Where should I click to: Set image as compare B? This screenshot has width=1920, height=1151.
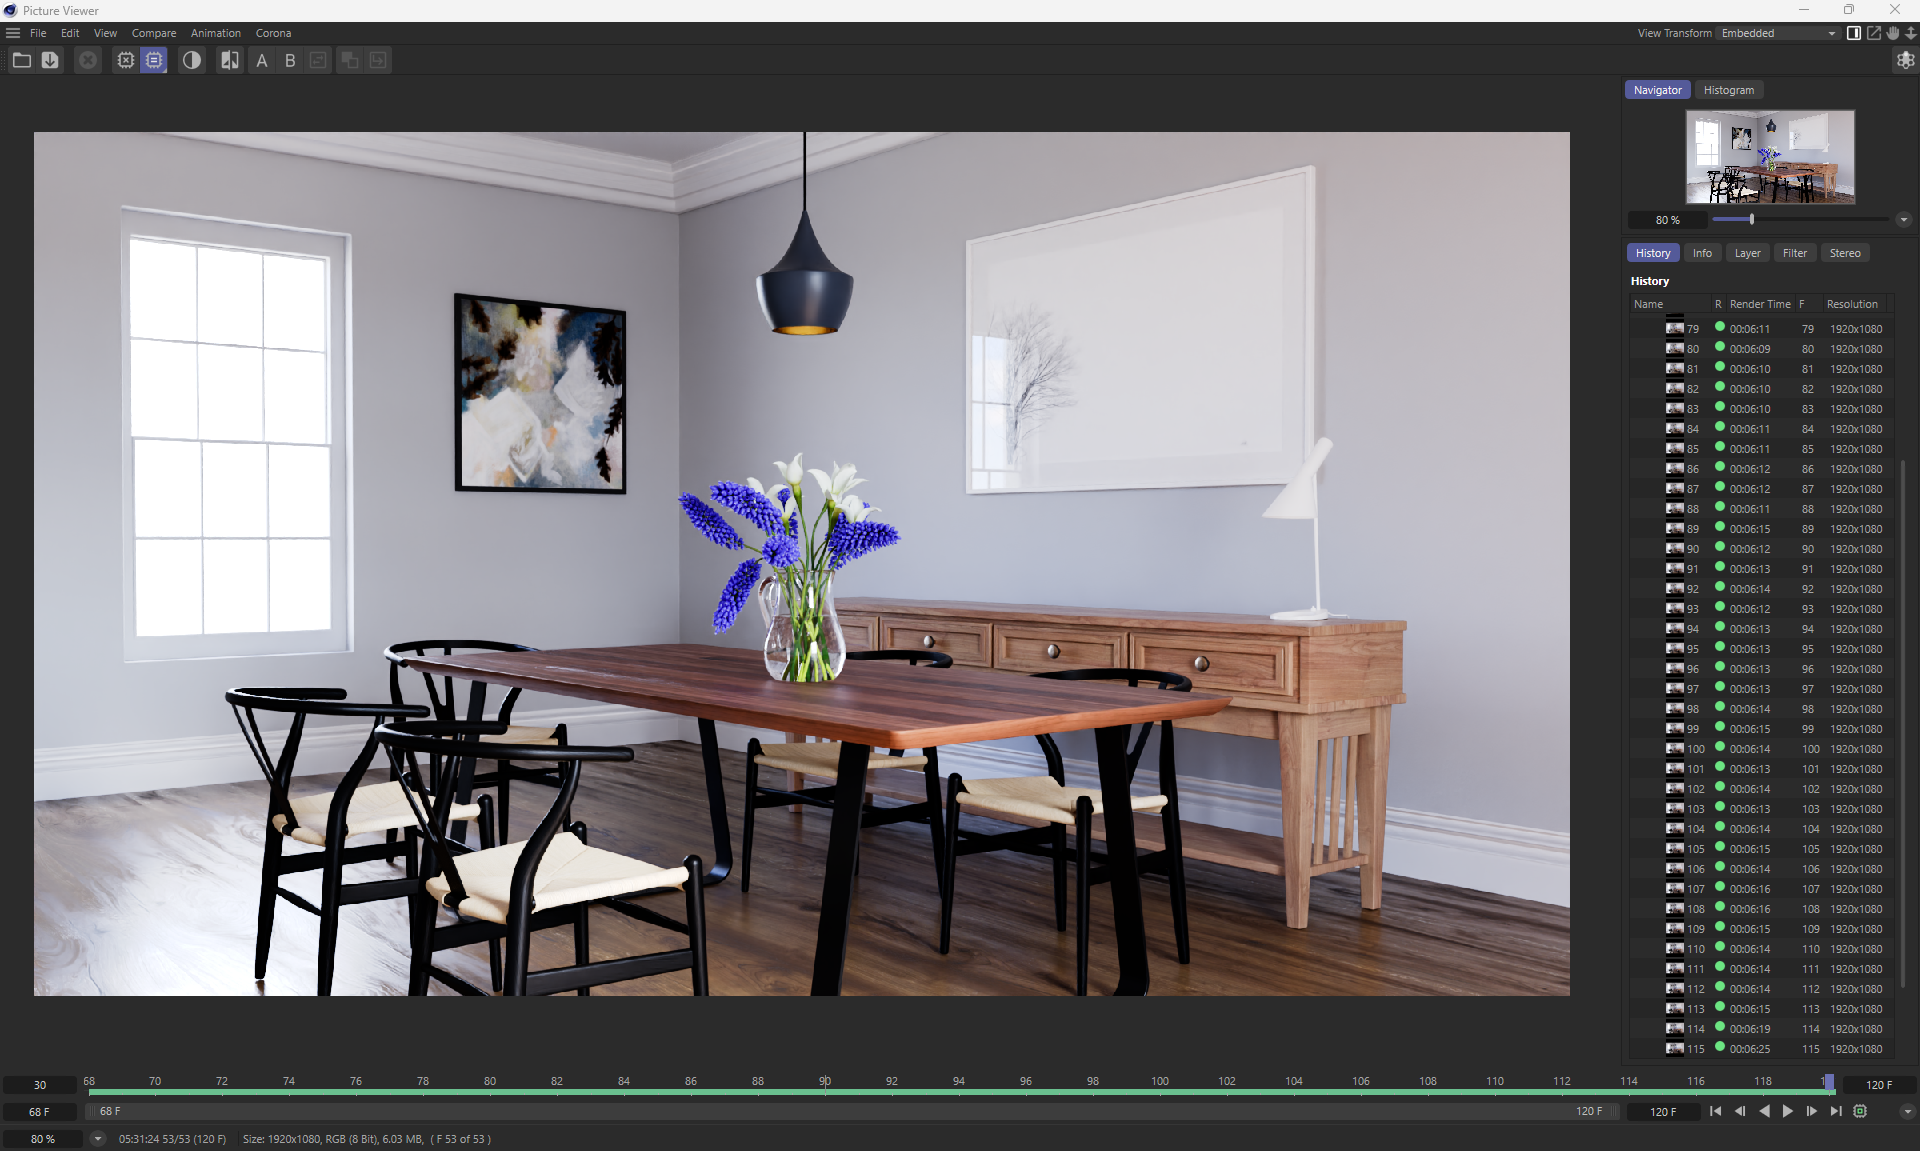290,60
